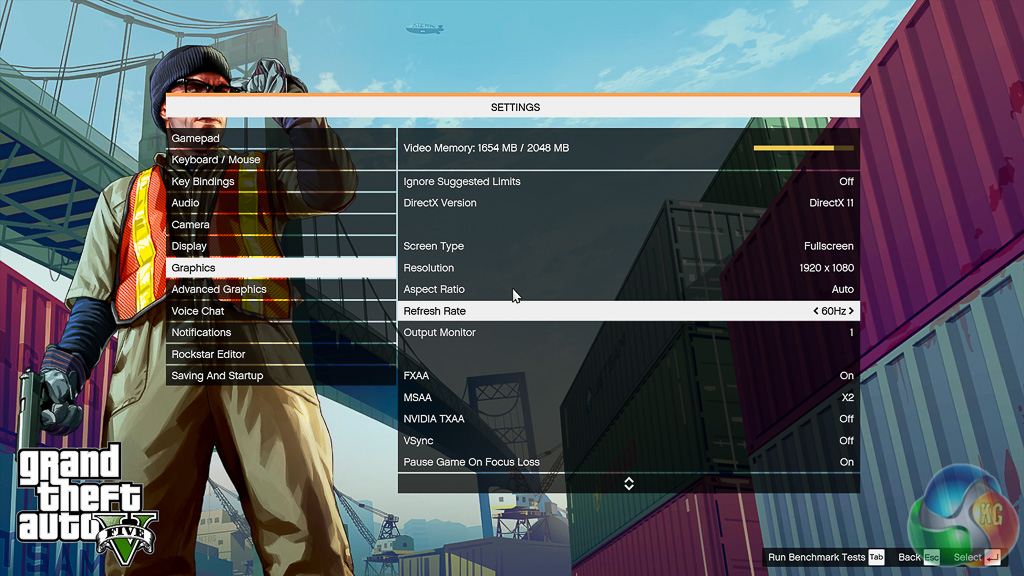Change the Resolution 1920 x 1080 option
Viewport: 1024px width, 576px height.
coord(628,268)
